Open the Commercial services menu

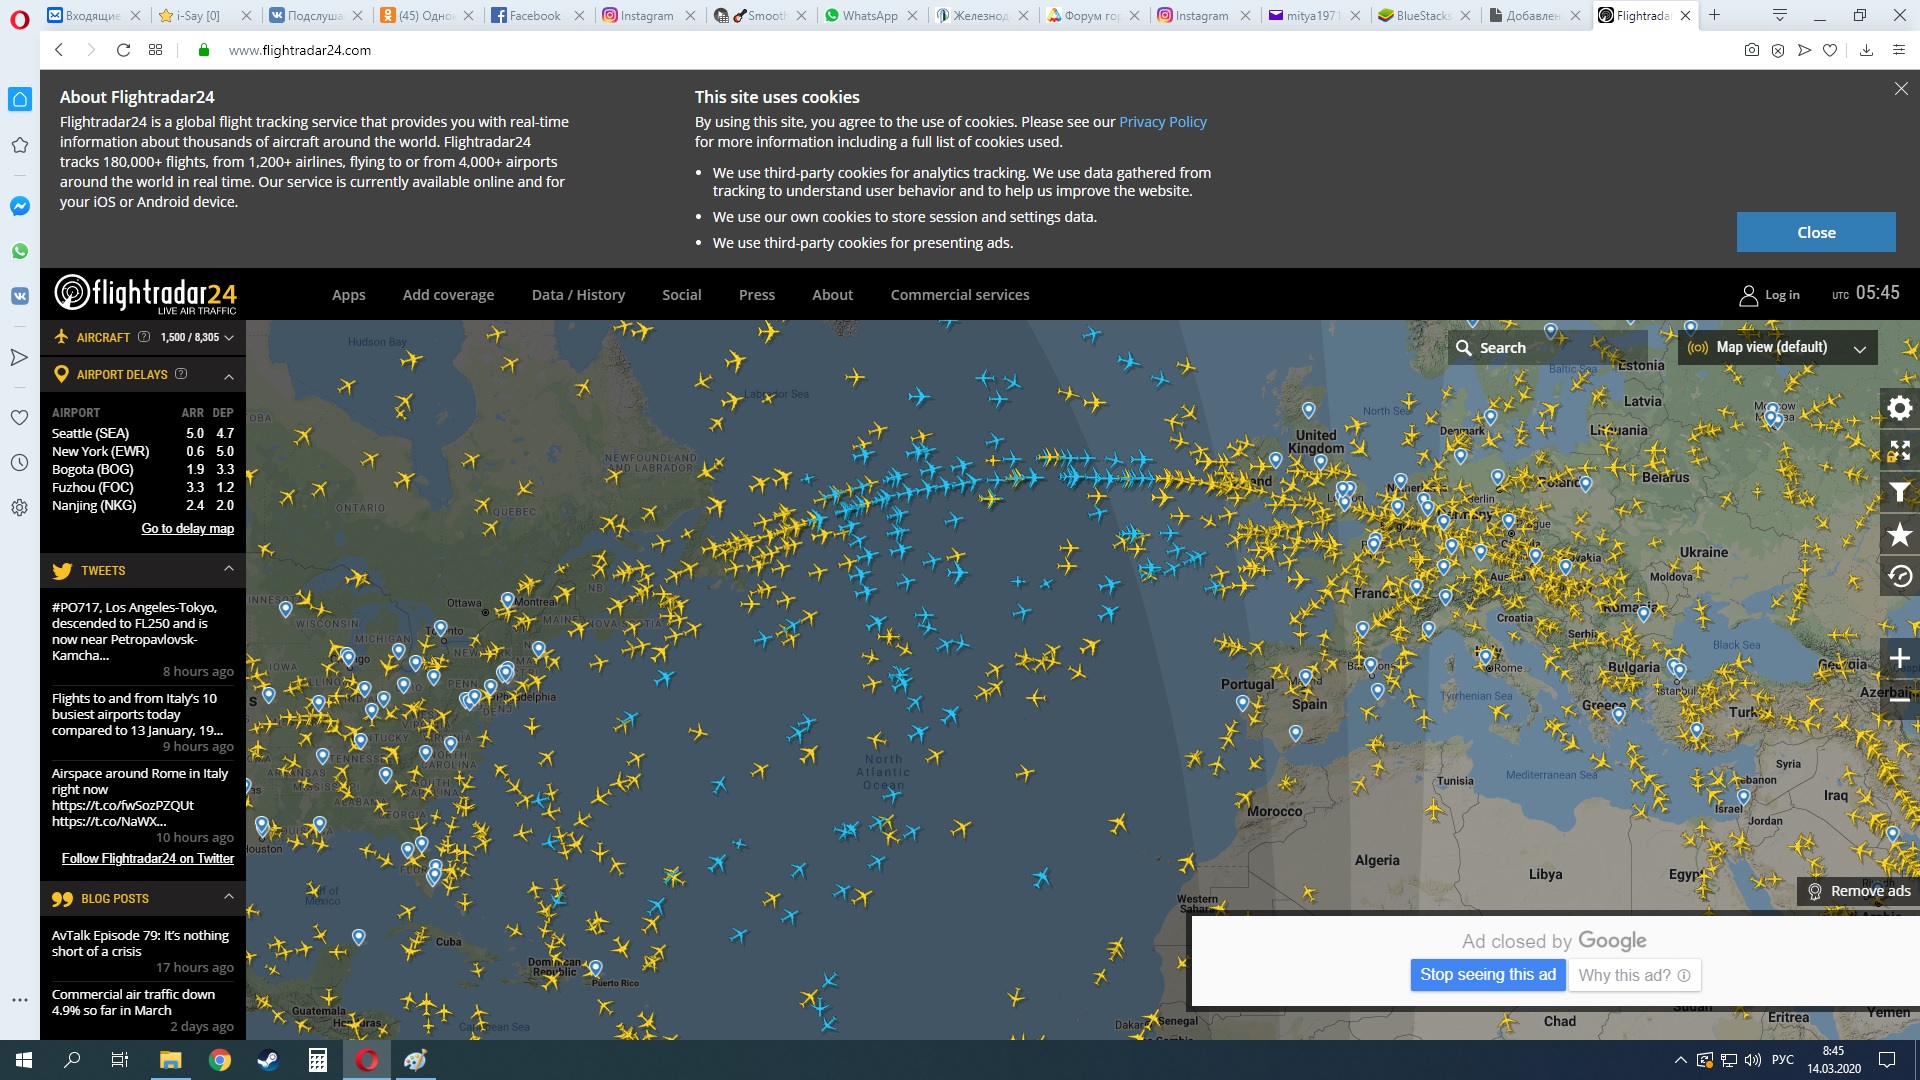959,295
